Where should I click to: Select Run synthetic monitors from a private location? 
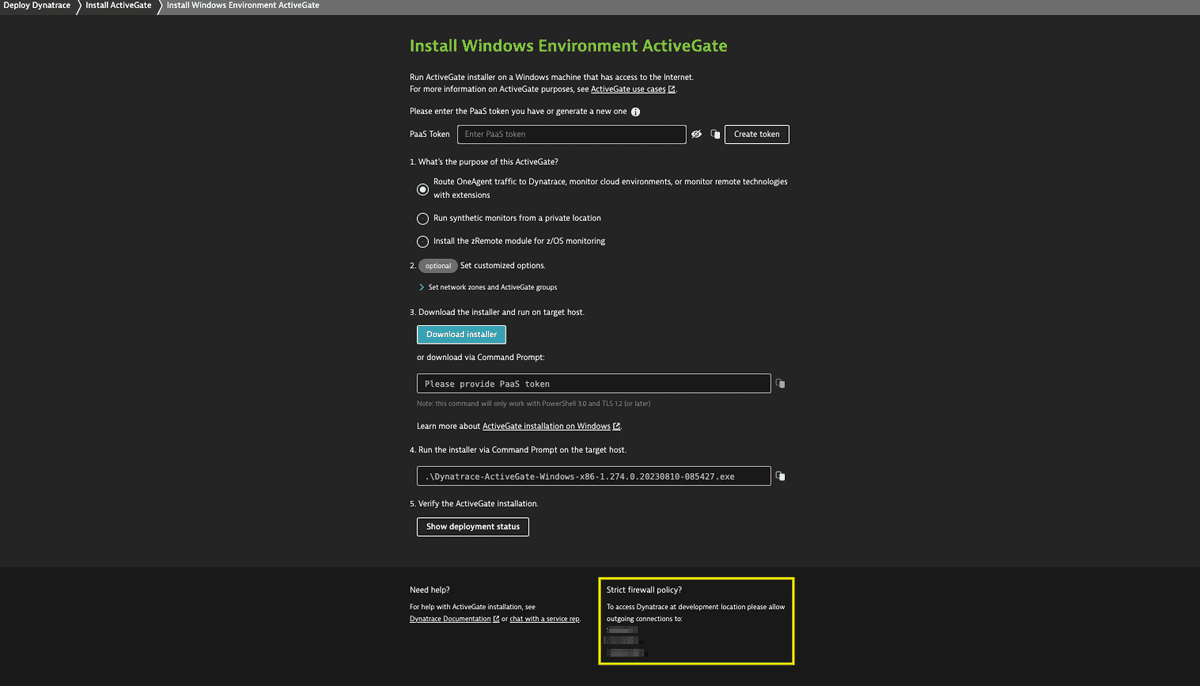[x=422, y=218]
